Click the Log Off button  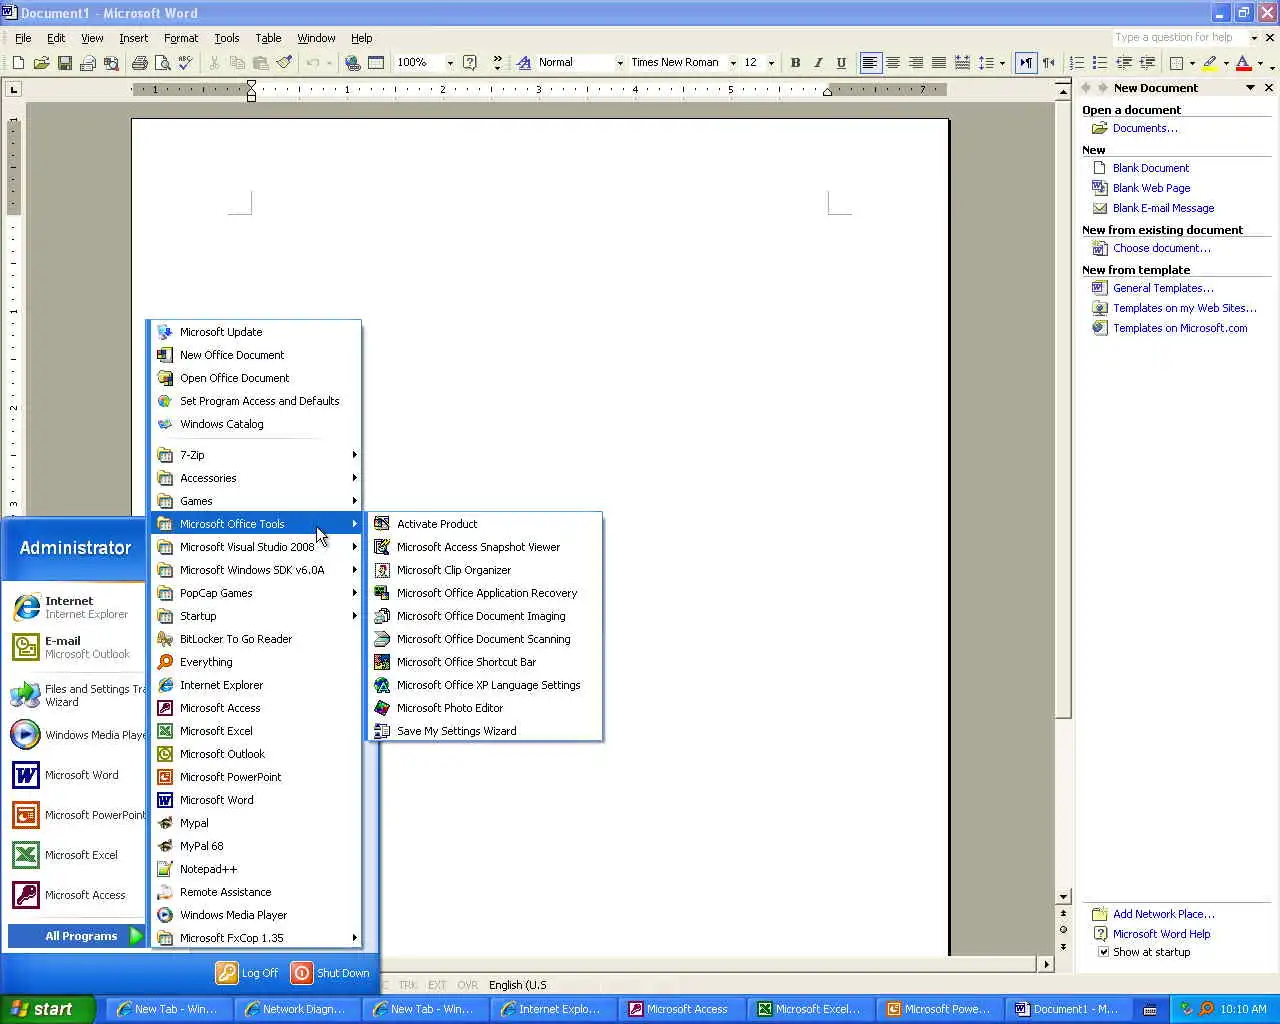(x=248, y=973)
